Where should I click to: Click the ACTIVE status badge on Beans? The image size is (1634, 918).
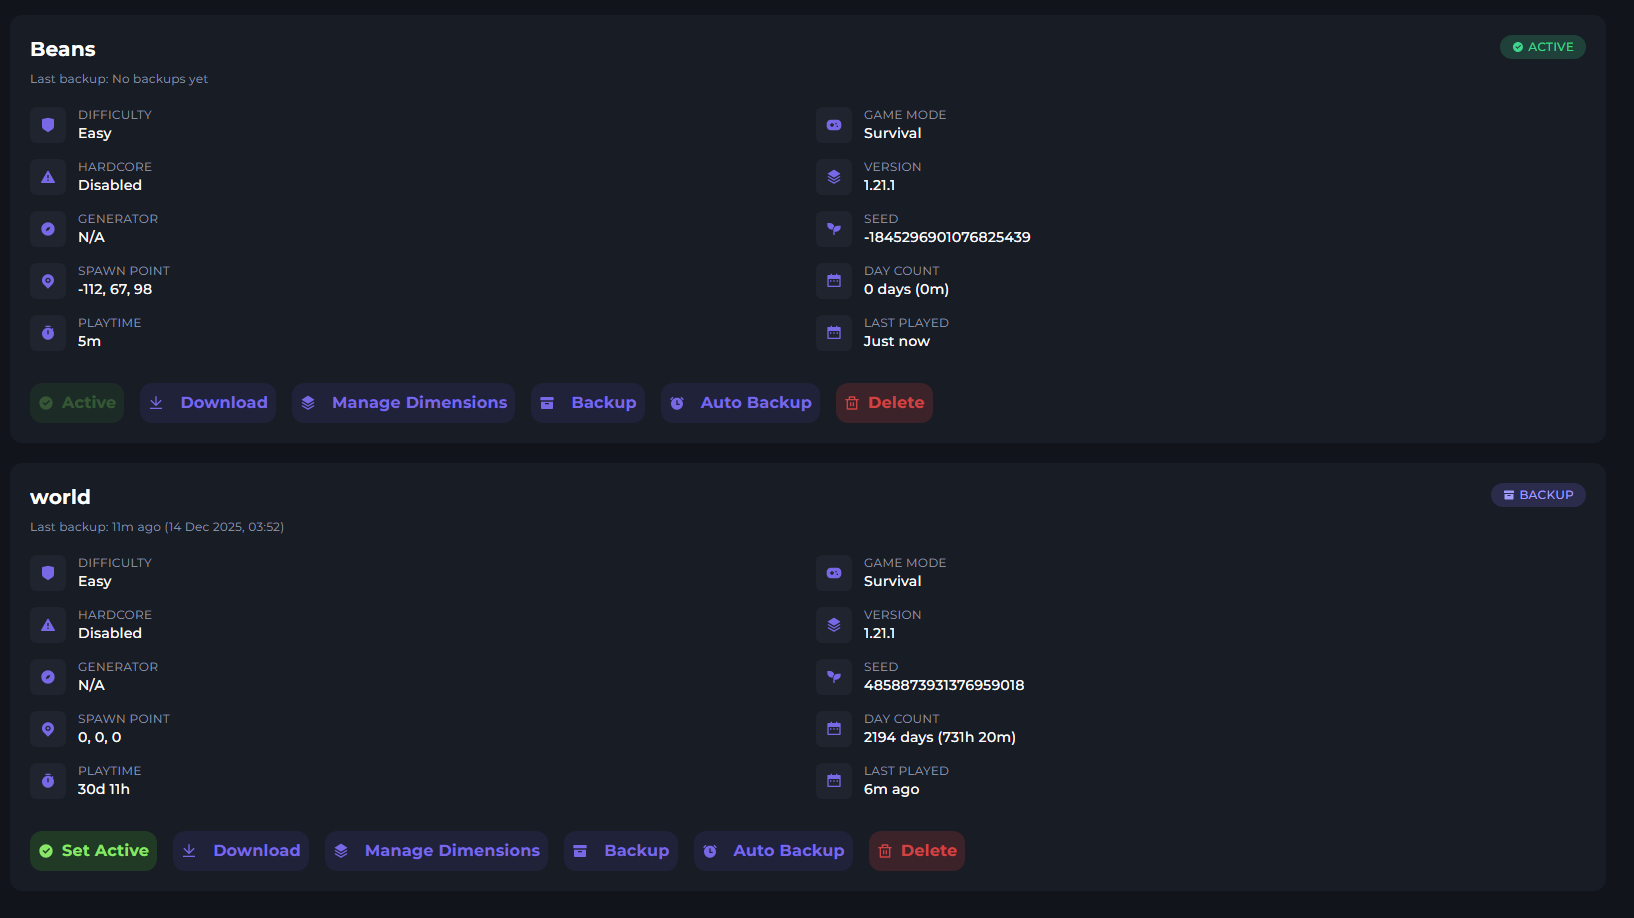pos(1542,47)
